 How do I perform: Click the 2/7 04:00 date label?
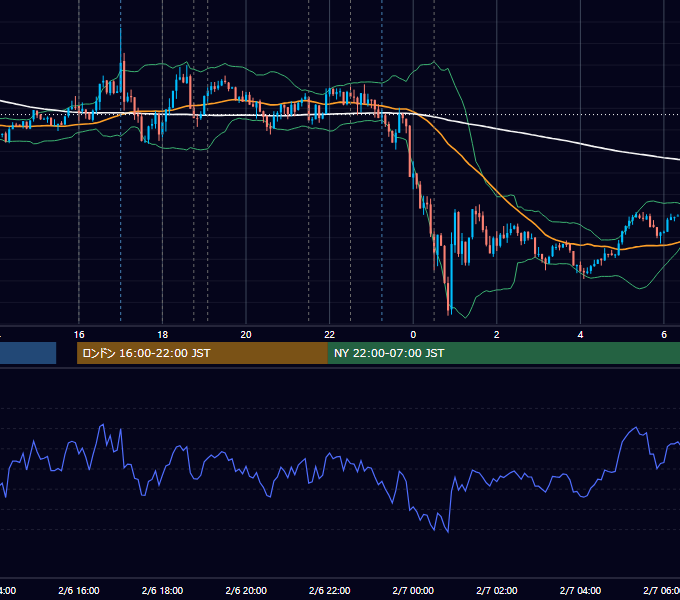tap(580, 590)
